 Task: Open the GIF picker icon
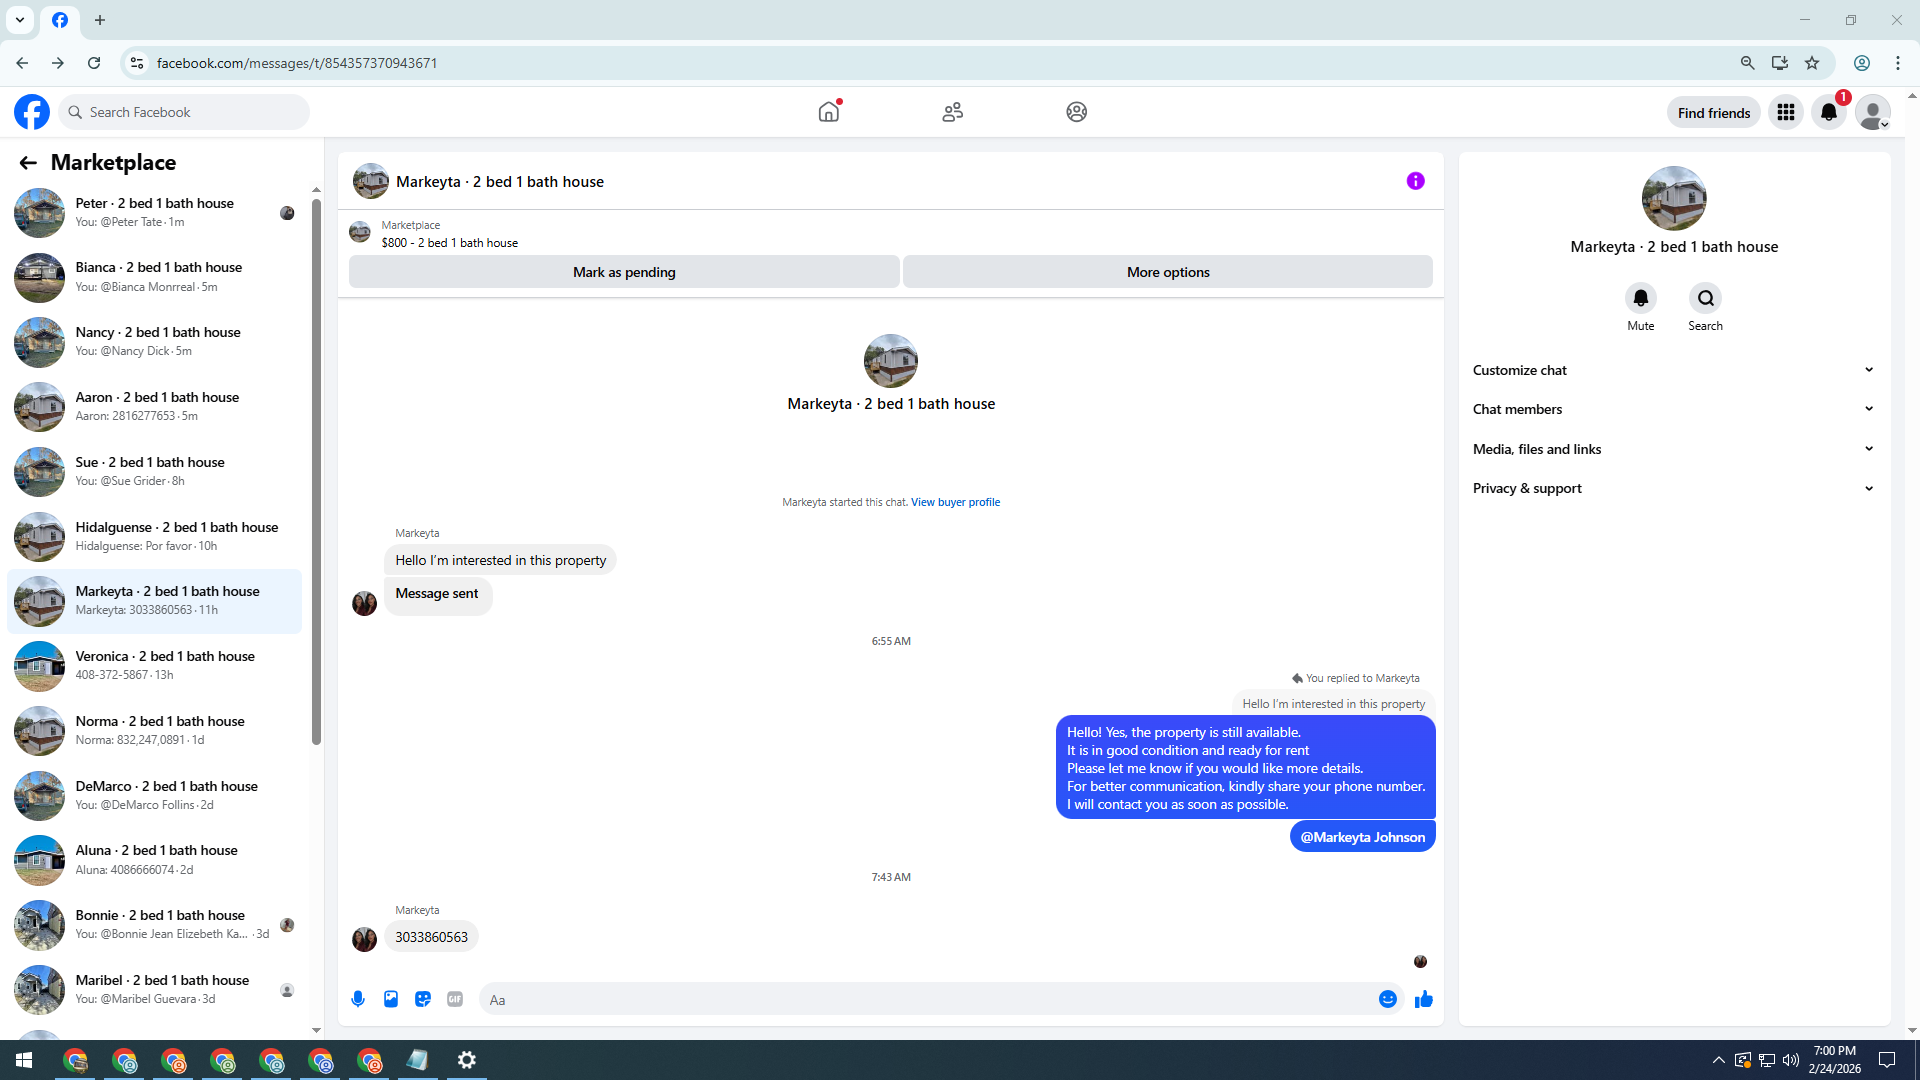click(455, 999)
